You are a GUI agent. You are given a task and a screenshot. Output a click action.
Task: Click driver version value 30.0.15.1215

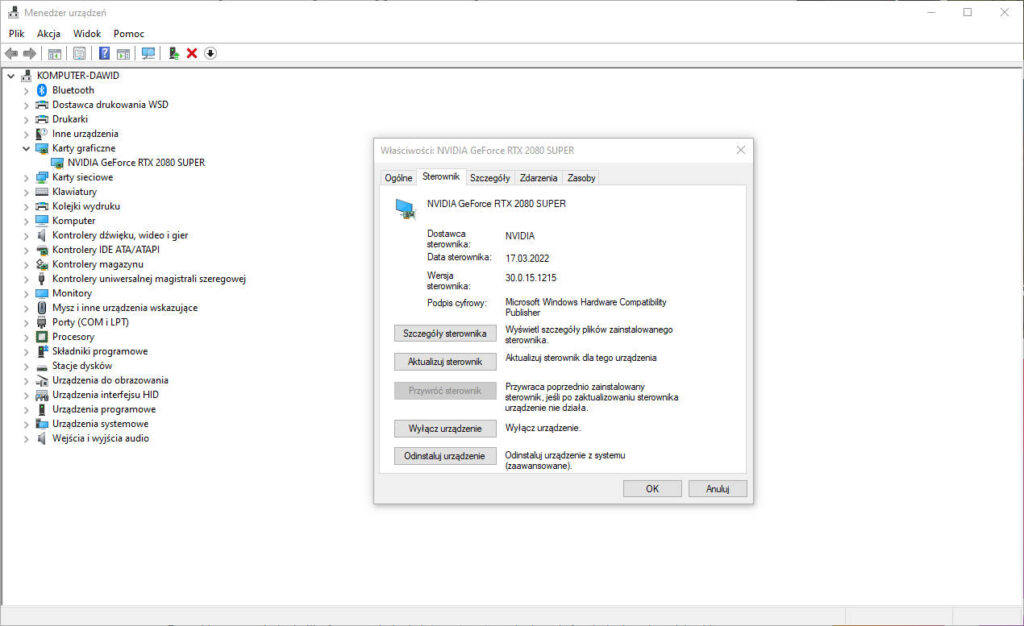pyautogui.click(x=531, y=278)
